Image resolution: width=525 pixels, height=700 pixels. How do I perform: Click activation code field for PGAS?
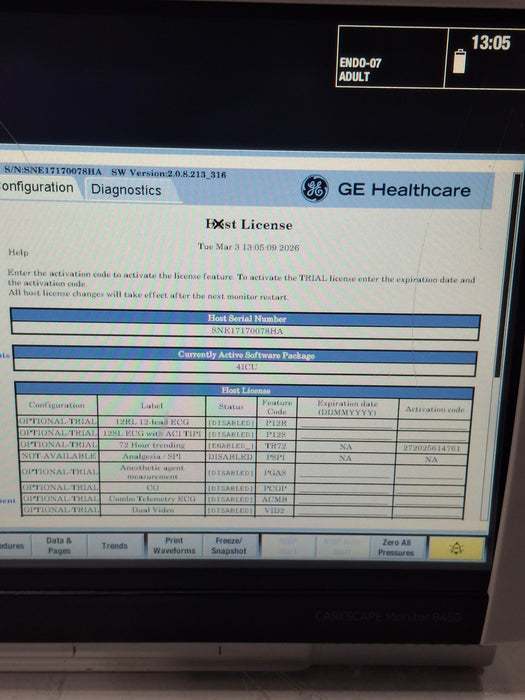click(x=429, y=474)
